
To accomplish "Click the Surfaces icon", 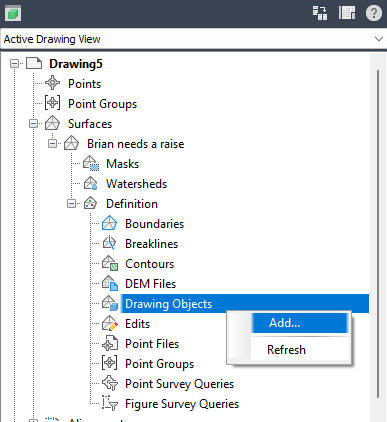I will pyautogui.click(x=52, y=123).
